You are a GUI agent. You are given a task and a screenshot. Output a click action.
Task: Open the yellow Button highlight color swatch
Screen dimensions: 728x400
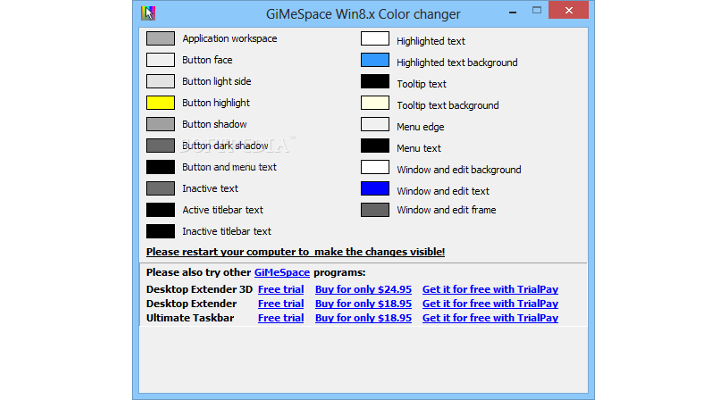tap(160, 103)
